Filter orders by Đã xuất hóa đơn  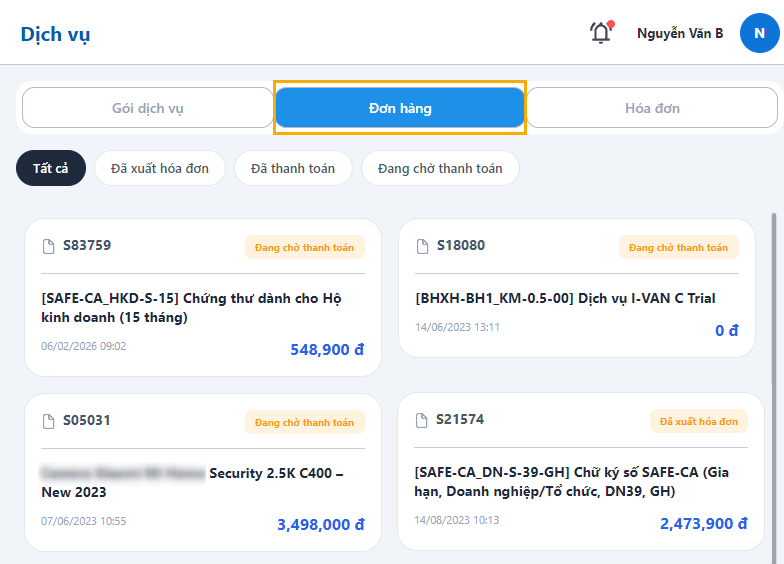click(x=160, y=168)
